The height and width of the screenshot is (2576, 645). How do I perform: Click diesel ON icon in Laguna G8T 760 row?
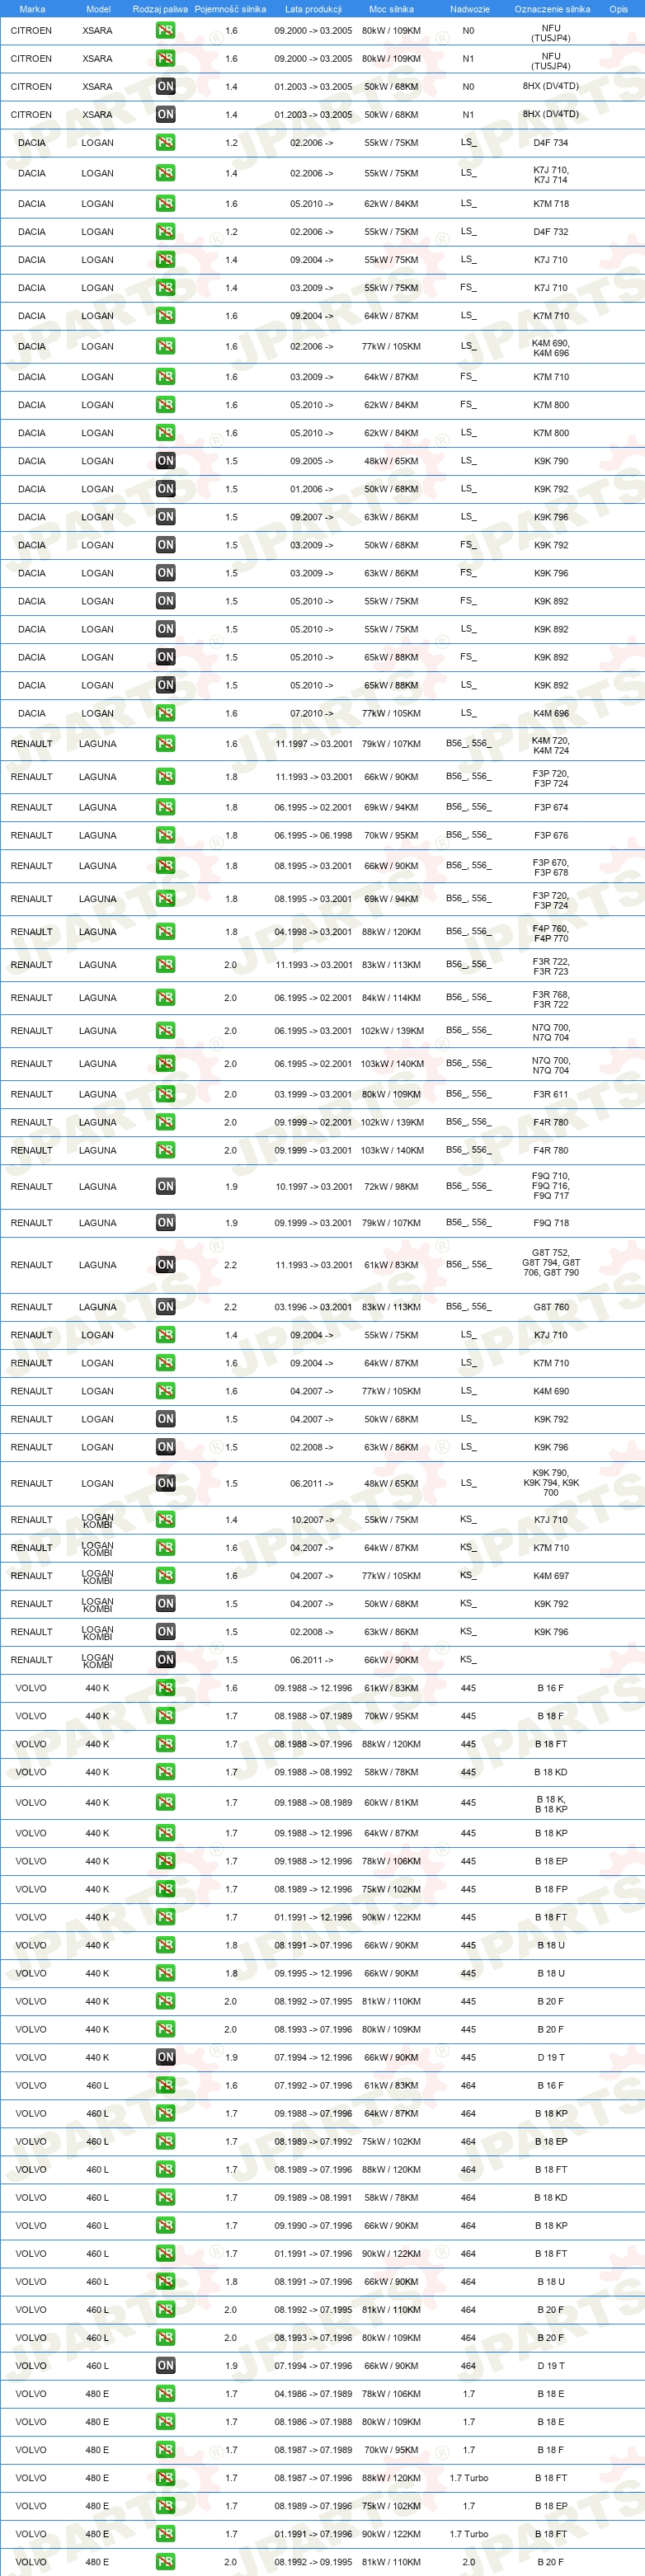165,1307
